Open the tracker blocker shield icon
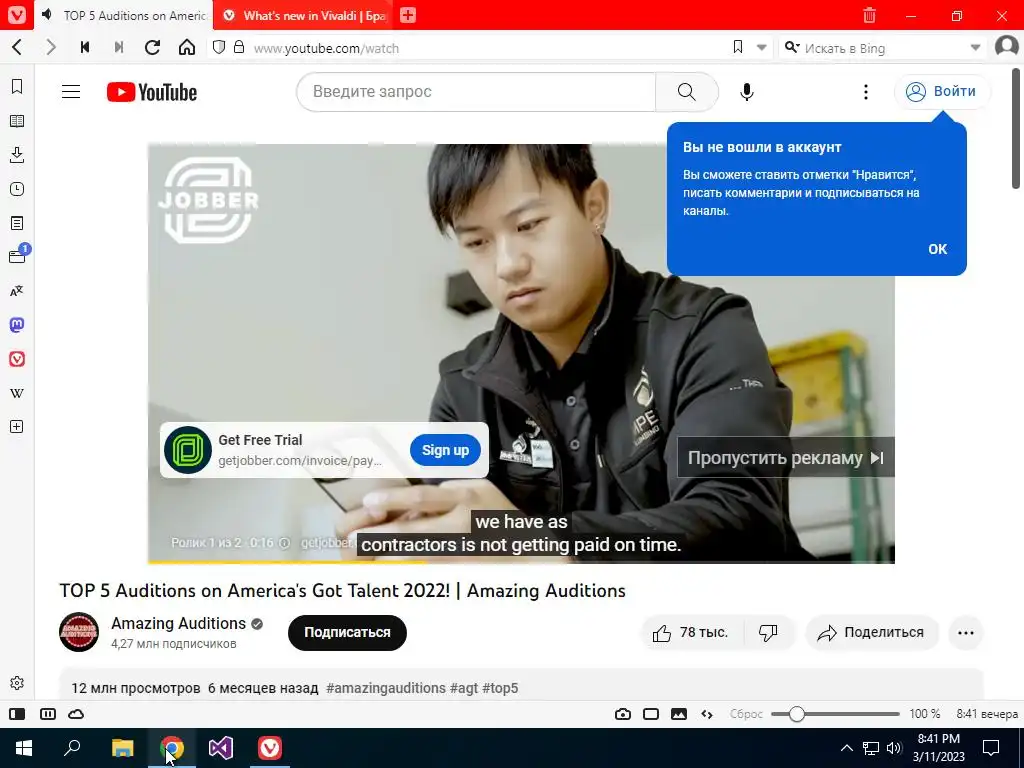 (x=219, y=47)
